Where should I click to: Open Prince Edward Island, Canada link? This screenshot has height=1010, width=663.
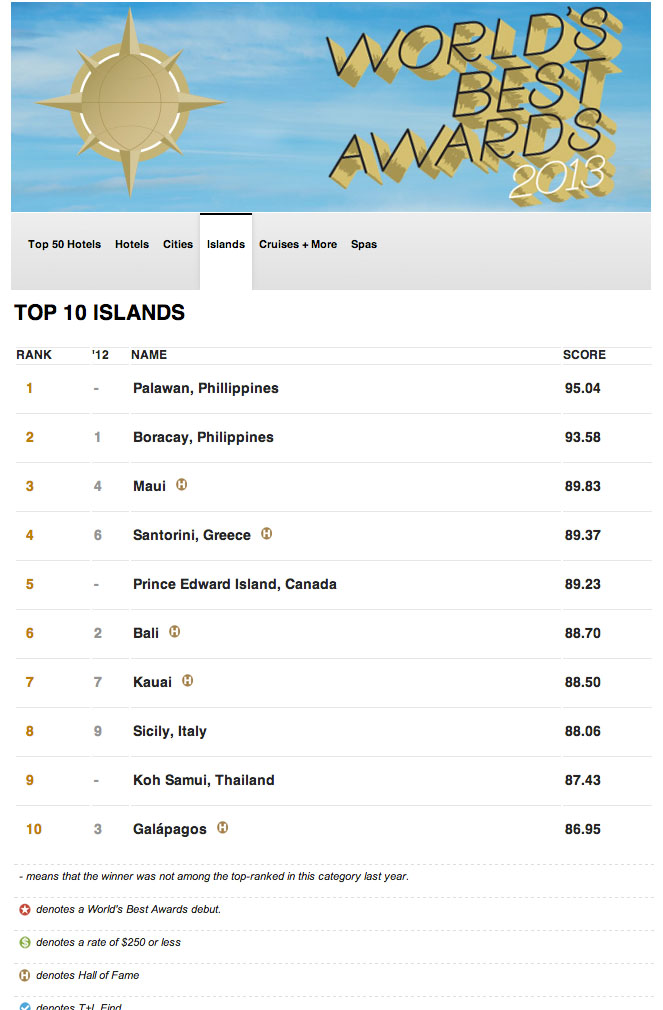tap(235, 584)
